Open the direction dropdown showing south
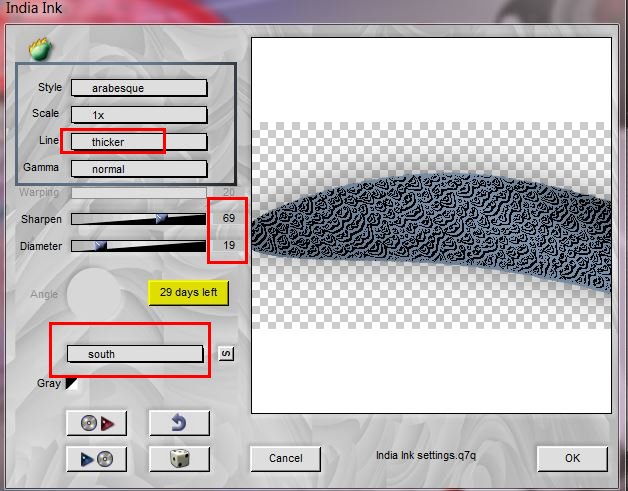 (135, 354)
